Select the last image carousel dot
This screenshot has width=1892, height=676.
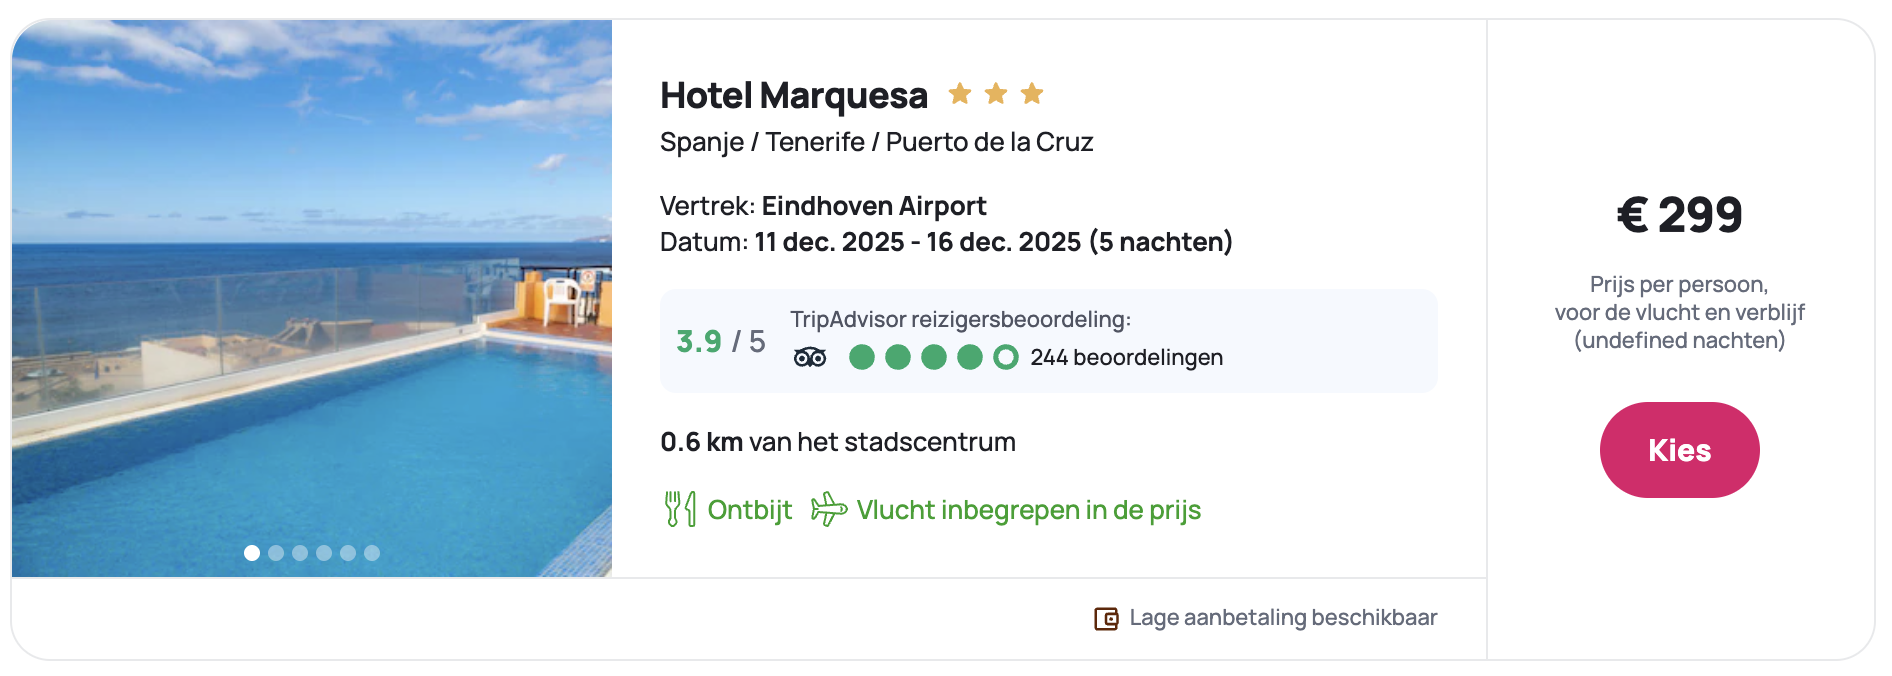(372, 553)
